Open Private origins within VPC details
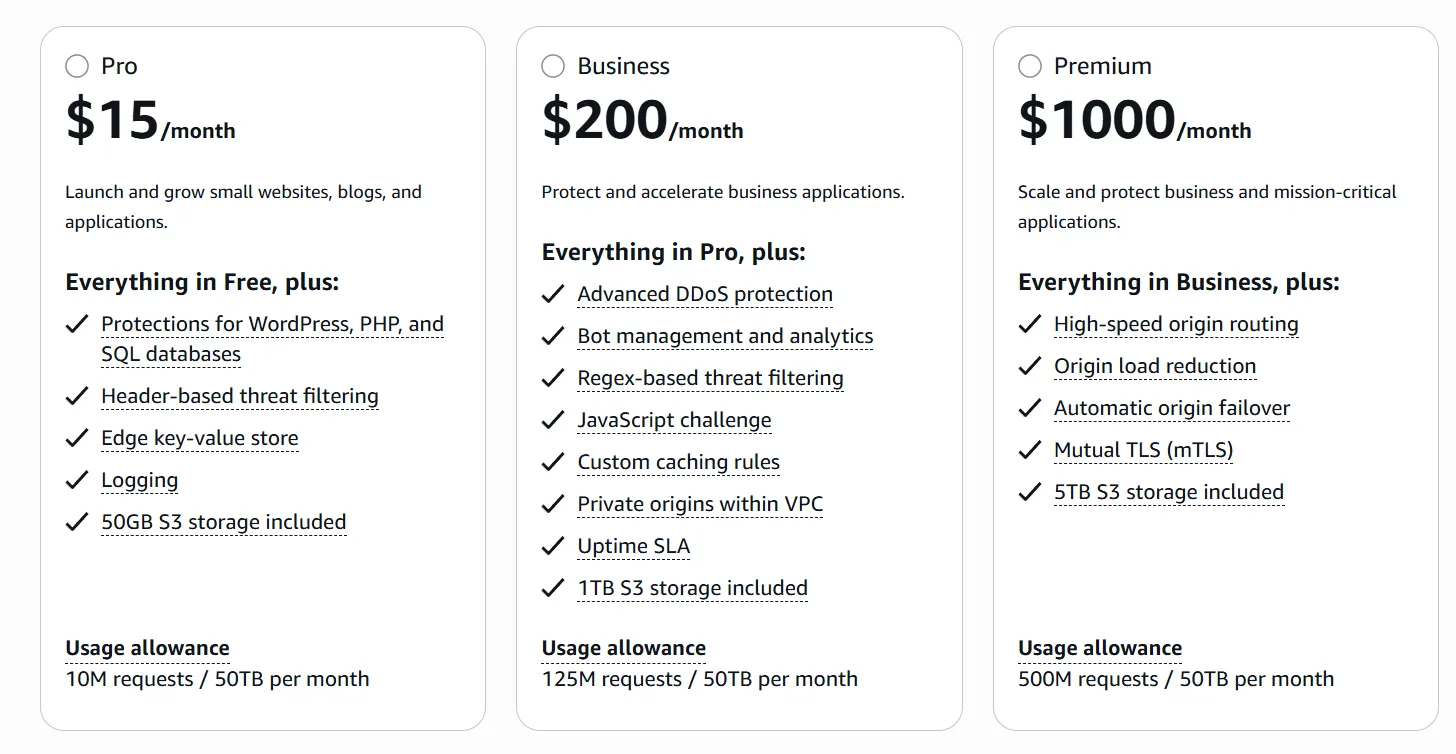This screenshot has width=1456, height=754. point(699,504)
